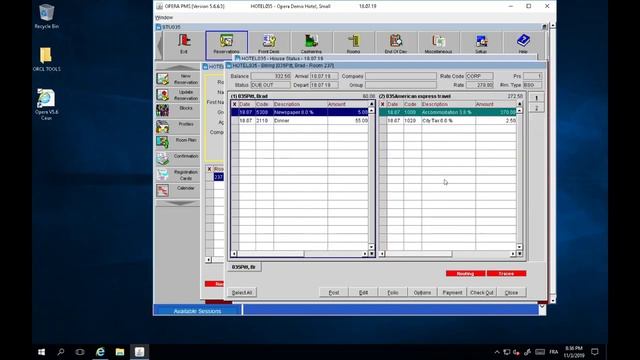Open the Task View taskbar icon
Image resolution: width=640 pixels, height=360 pixels.
click(x=80, y=352)
